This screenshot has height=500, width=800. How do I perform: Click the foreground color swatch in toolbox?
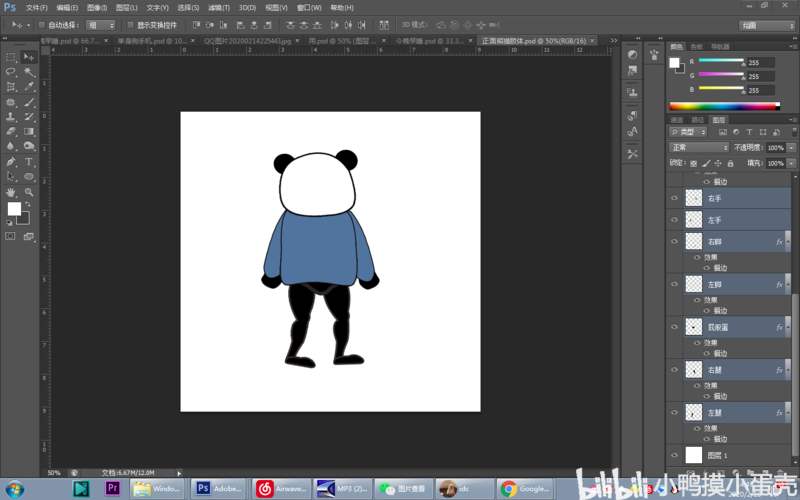point(14,208)
